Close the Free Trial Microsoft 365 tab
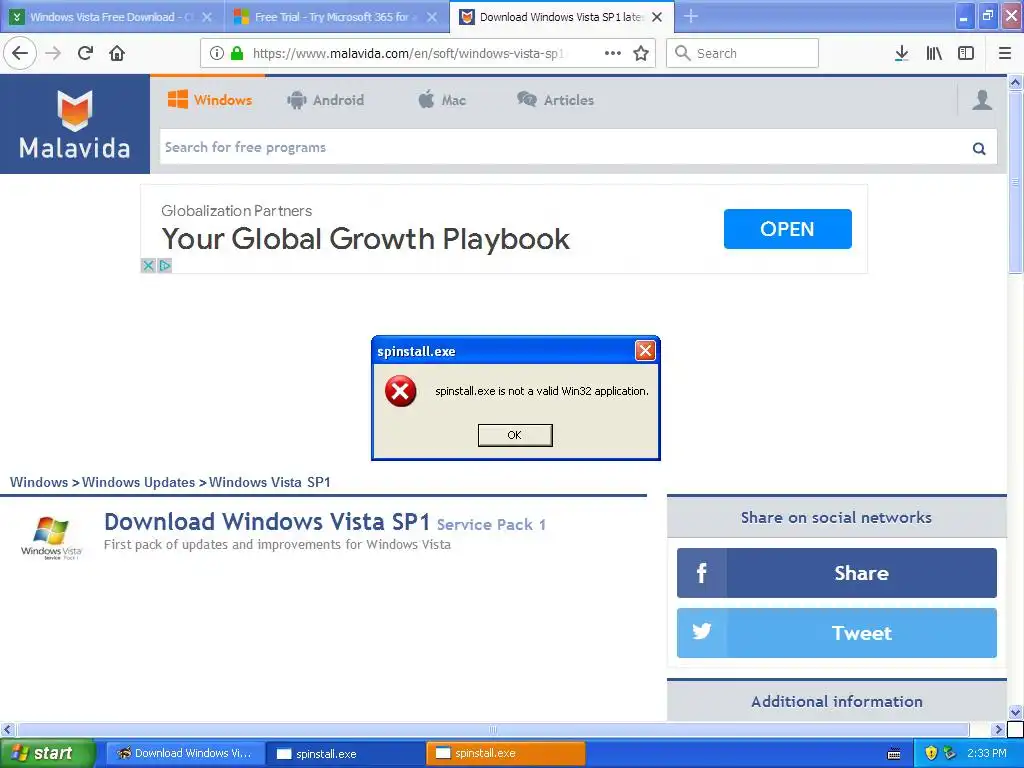 point(432,17)
